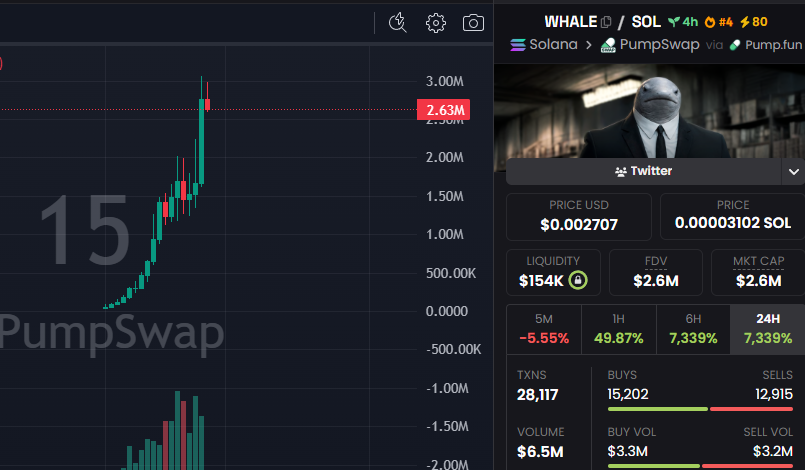
Task: Open the quick search lightning icon
Action: click(x=397, y=23)
